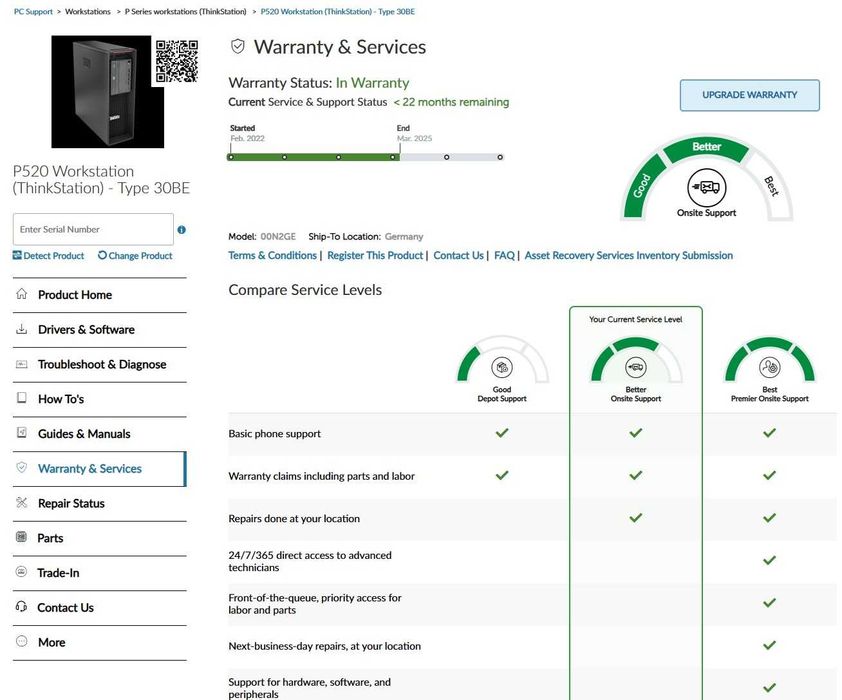842x700 pixels.
Task: Click Change Product link
Action: point(140,256)
